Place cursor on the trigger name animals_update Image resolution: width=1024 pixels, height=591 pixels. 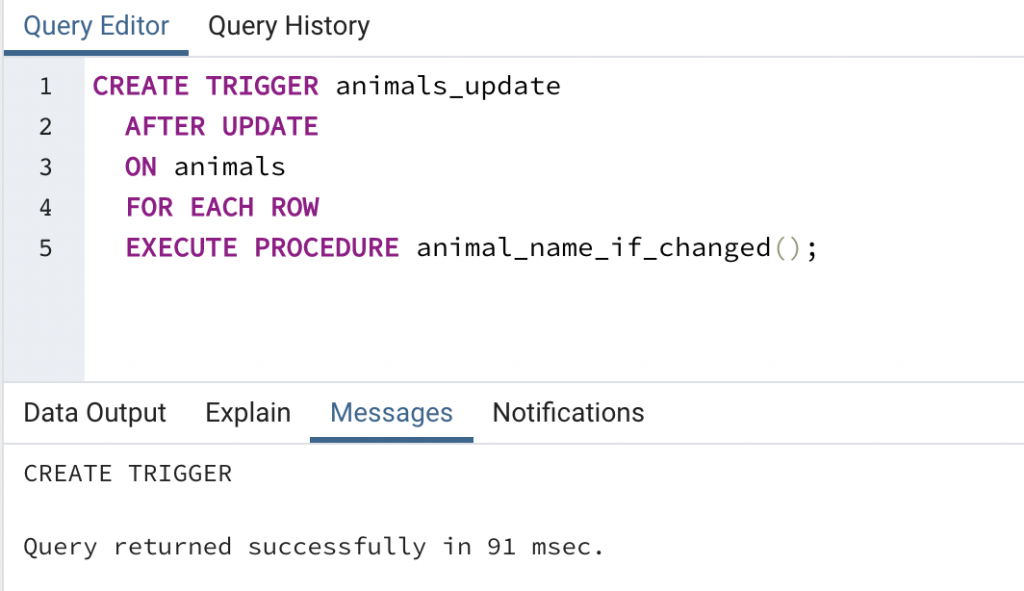448,86
